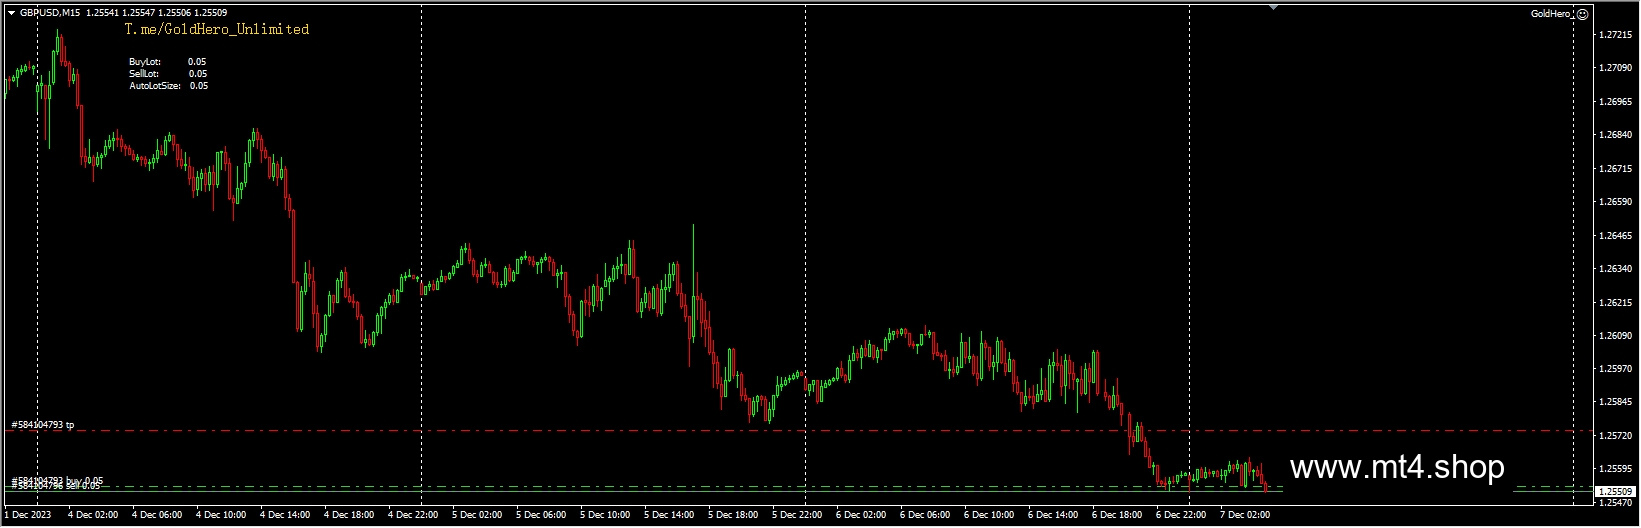Click the 5 Dec 22:00 time label

[x=797, y=515]
